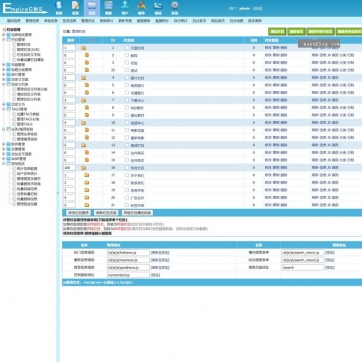This screenshot has width=362, height=362.
Task: Click the folder icon in row ID 9
Action: pyautogui.click(x=87, y=115)
